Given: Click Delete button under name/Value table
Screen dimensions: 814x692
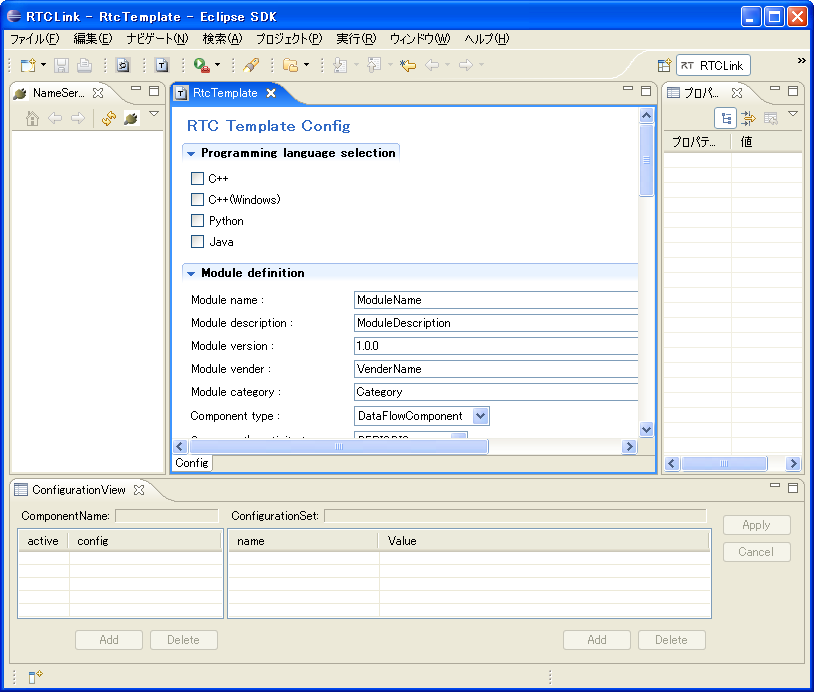Looking at the screenshot, I should (x=671, y=640).
